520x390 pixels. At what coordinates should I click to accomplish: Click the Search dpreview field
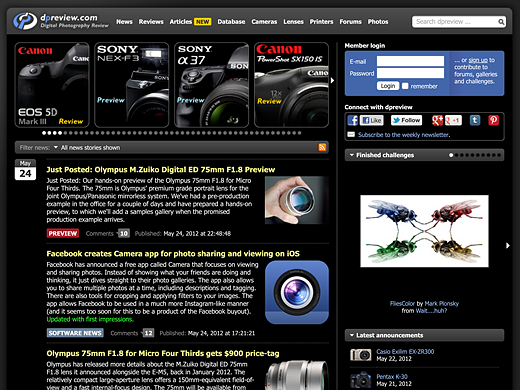(x=455, y=22)
